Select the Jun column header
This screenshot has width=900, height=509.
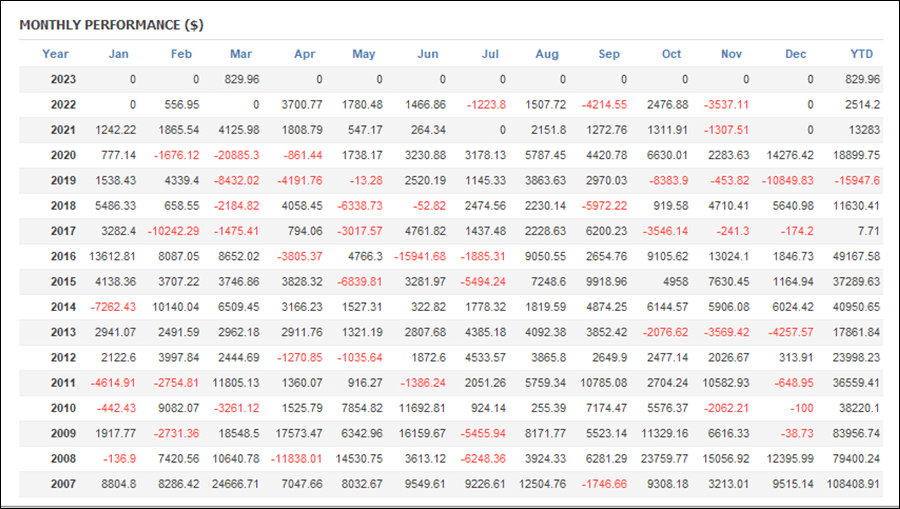pyautogui.click(x=428, y=54)
